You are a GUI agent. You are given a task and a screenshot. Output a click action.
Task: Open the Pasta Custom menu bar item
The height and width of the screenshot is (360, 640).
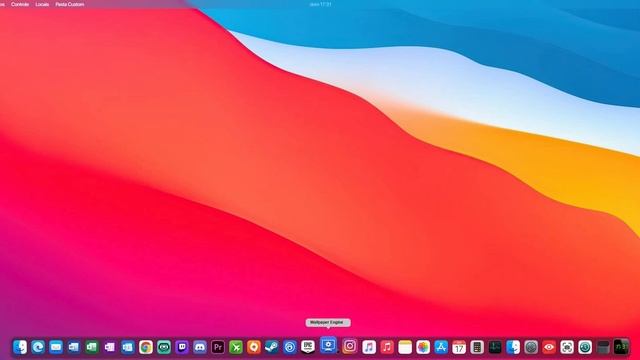(70, 4)
